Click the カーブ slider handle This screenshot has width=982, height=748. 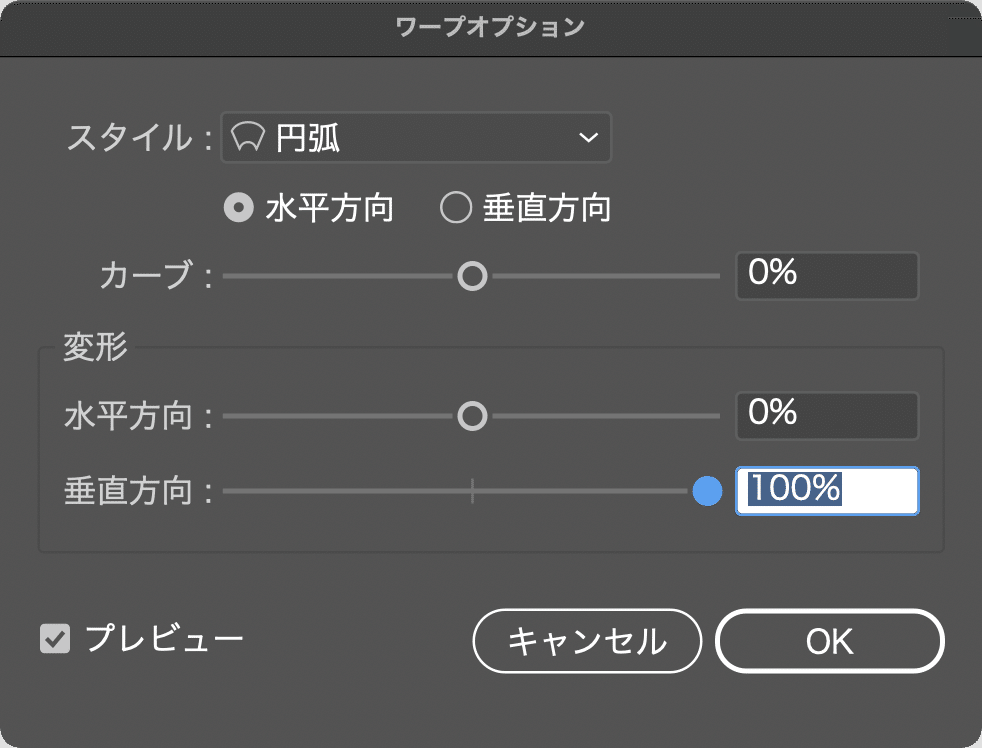click(472, 275)
